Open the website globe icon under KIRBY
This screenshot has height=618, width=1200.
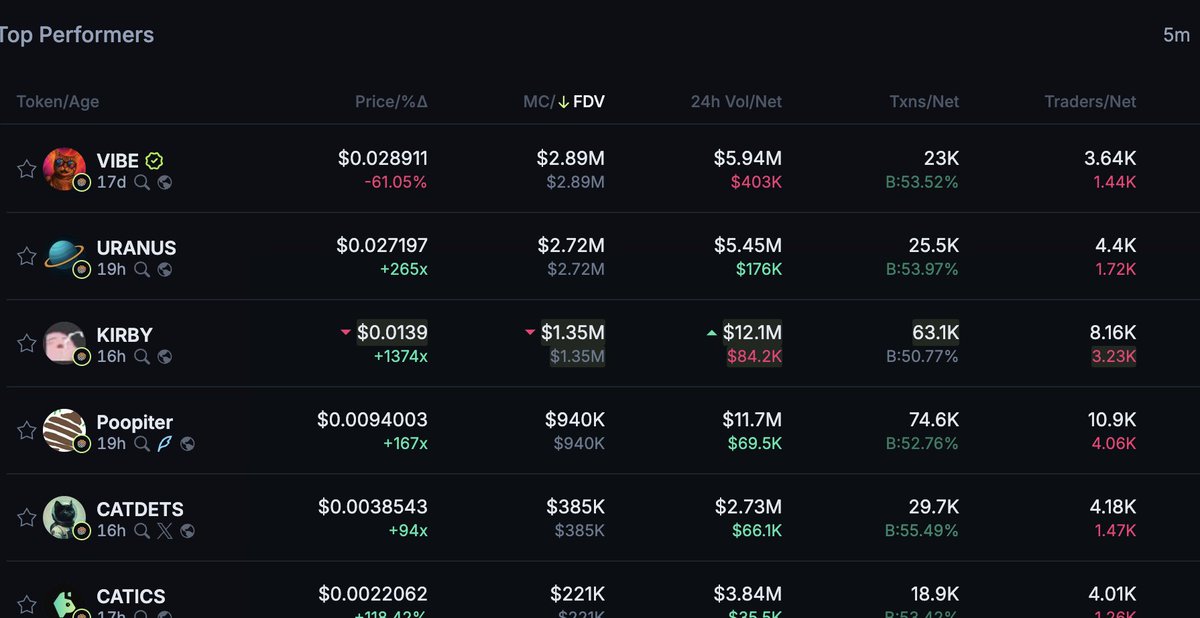(165, 357)
